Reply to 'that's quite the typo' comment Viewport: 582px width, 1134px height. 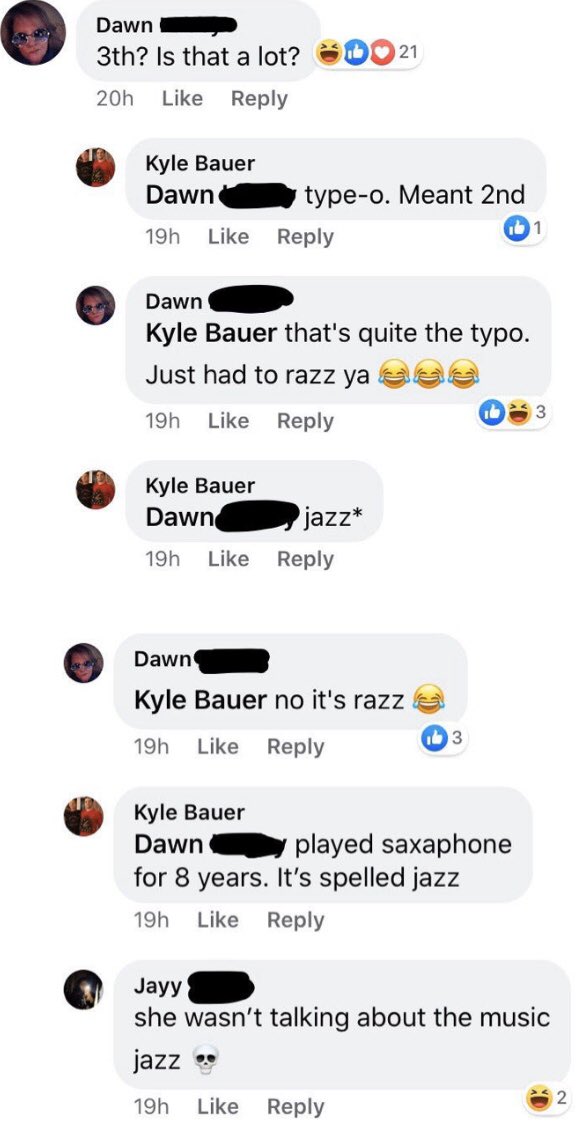click(x=305, y=421)
